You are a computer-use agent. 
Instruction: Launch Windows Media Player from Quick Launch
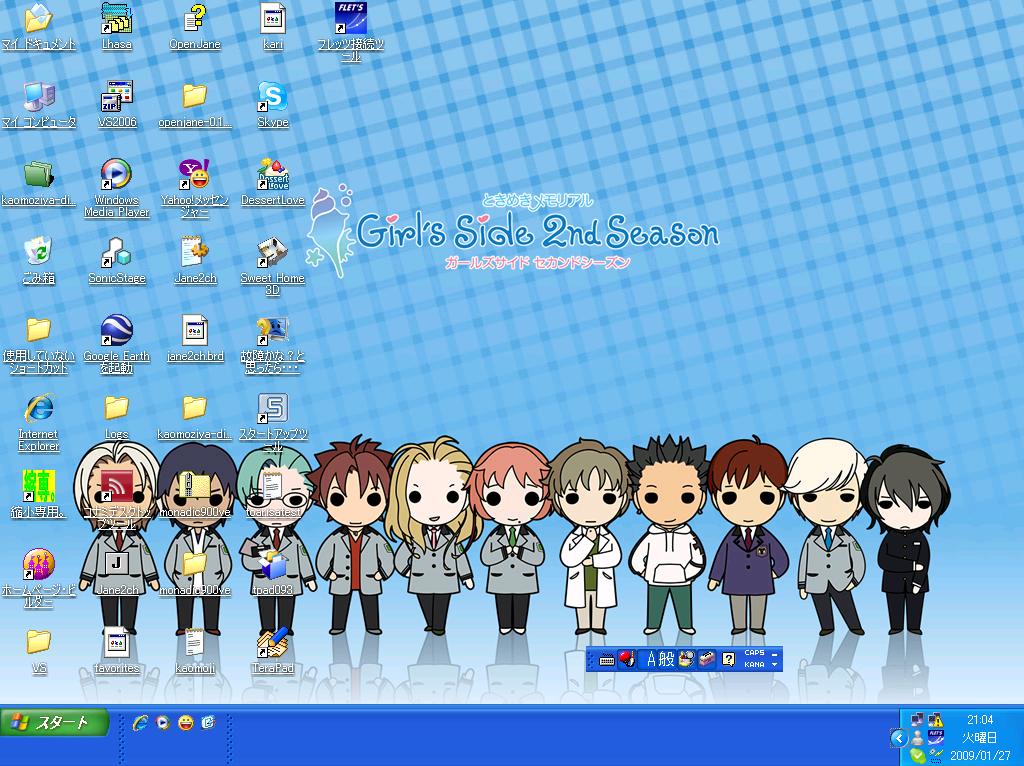(x=163, y=722)
